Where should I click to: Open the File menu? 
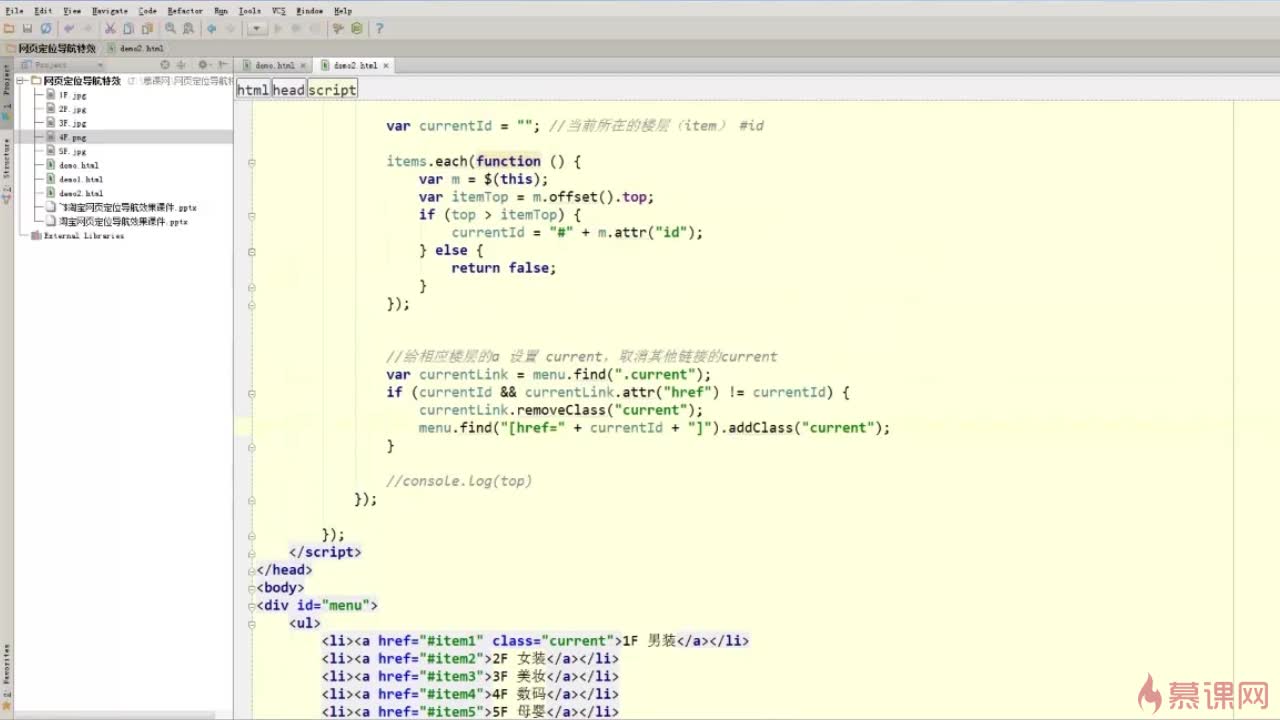pyautogui.click(x=14, y=10)
